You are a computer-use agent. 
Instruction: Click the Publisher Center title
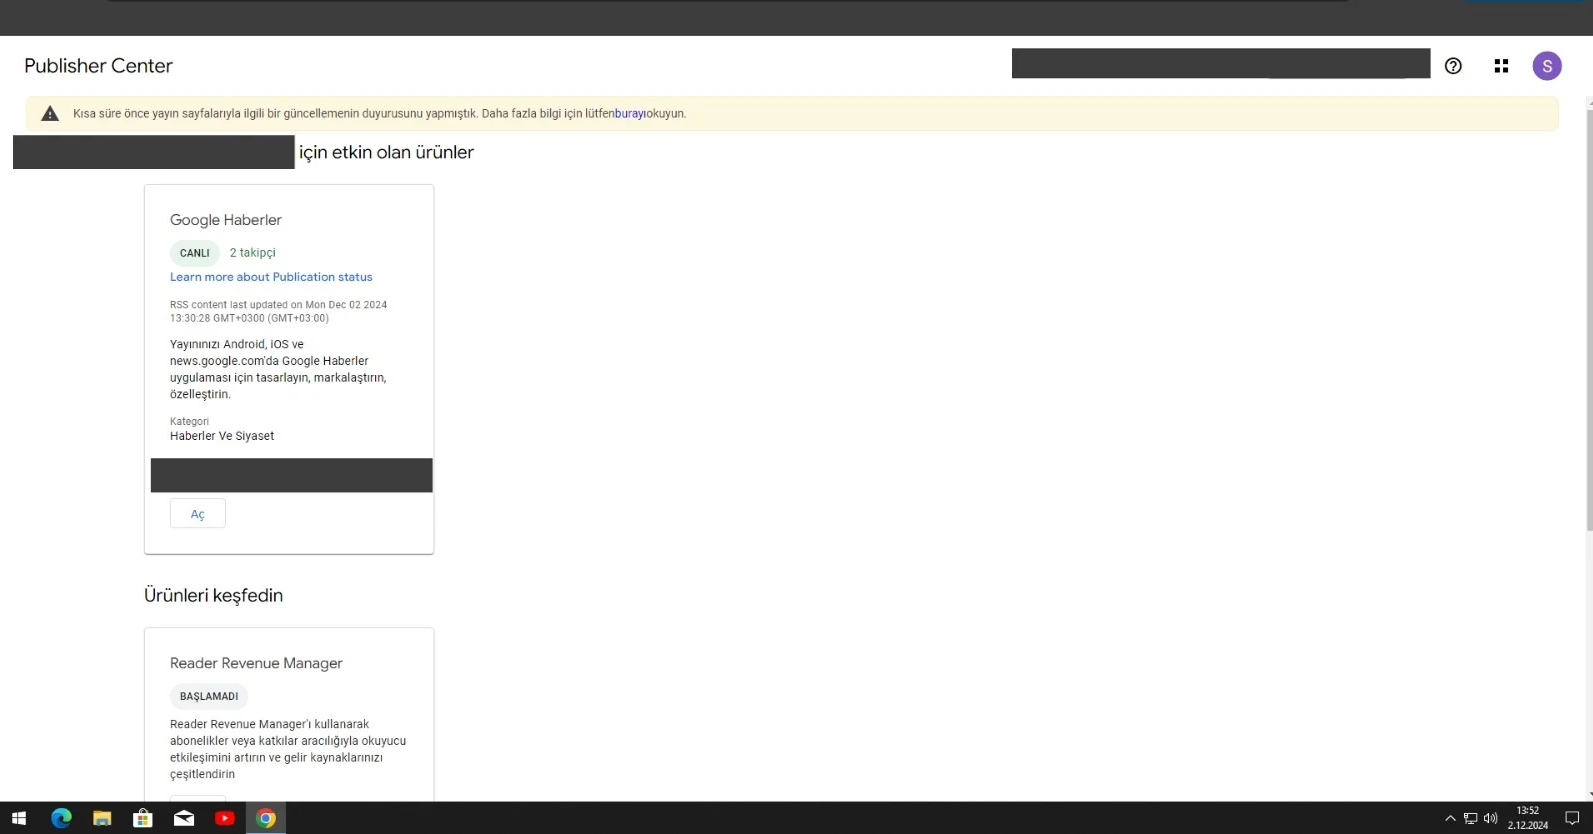tap(98, 66)
